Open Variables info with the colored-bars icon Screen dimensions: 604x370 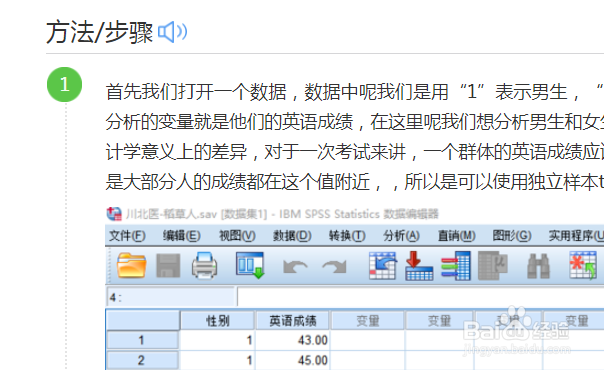point(456,266)
